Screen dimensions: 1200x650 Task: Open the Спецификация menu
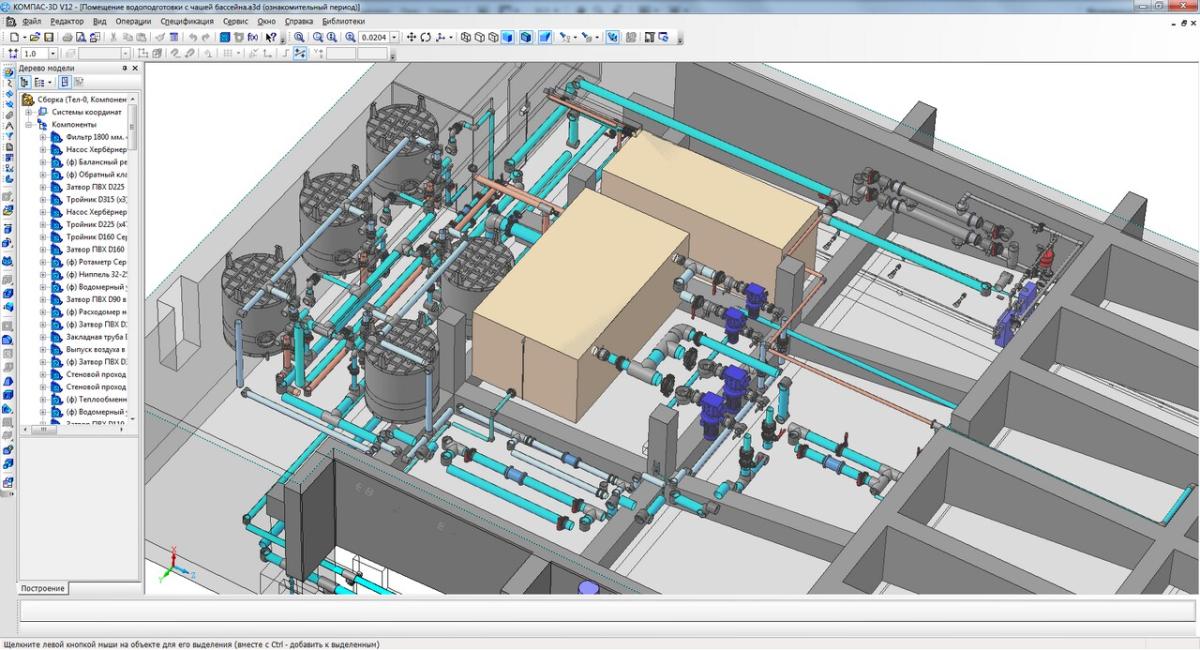[x=186, y=21]
